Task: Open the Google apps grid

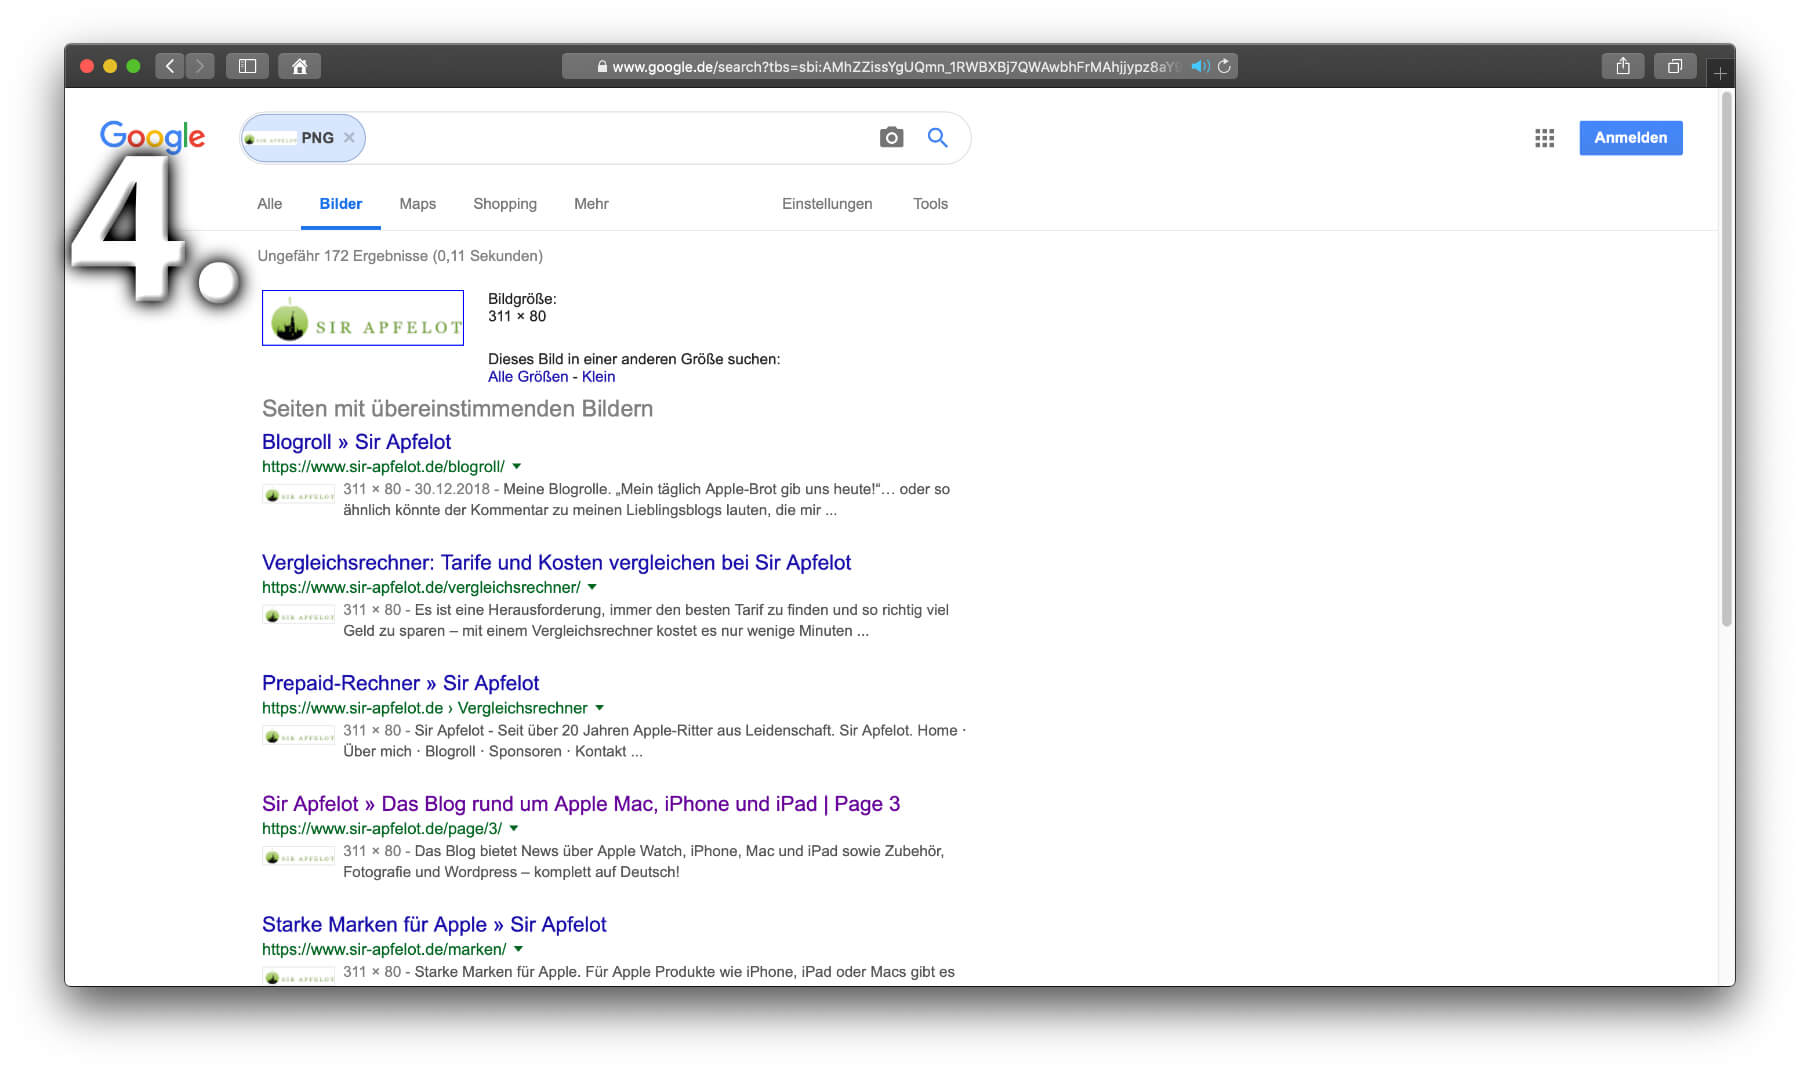Action: click(1544, 138)
